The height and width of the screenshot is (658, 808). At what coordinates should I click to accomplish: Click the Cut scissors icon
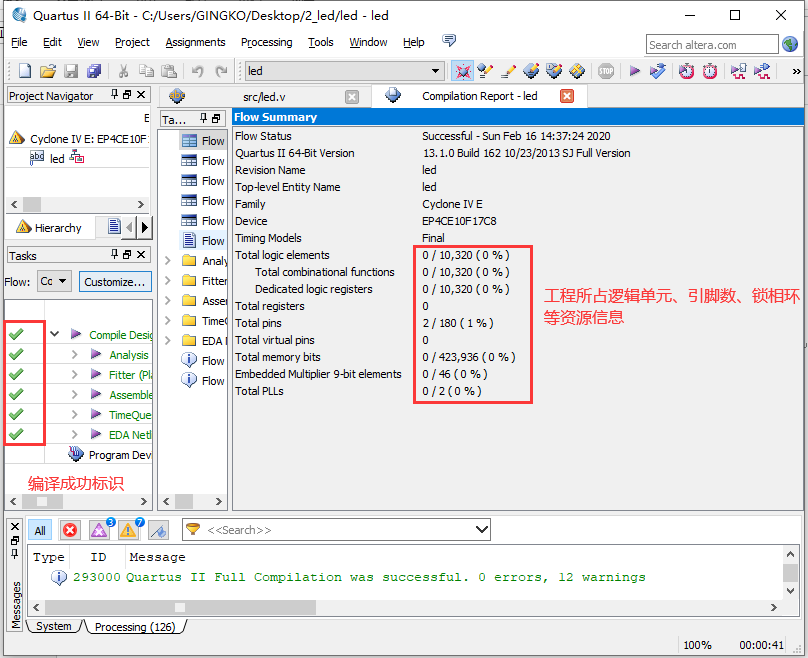(123, 71)
